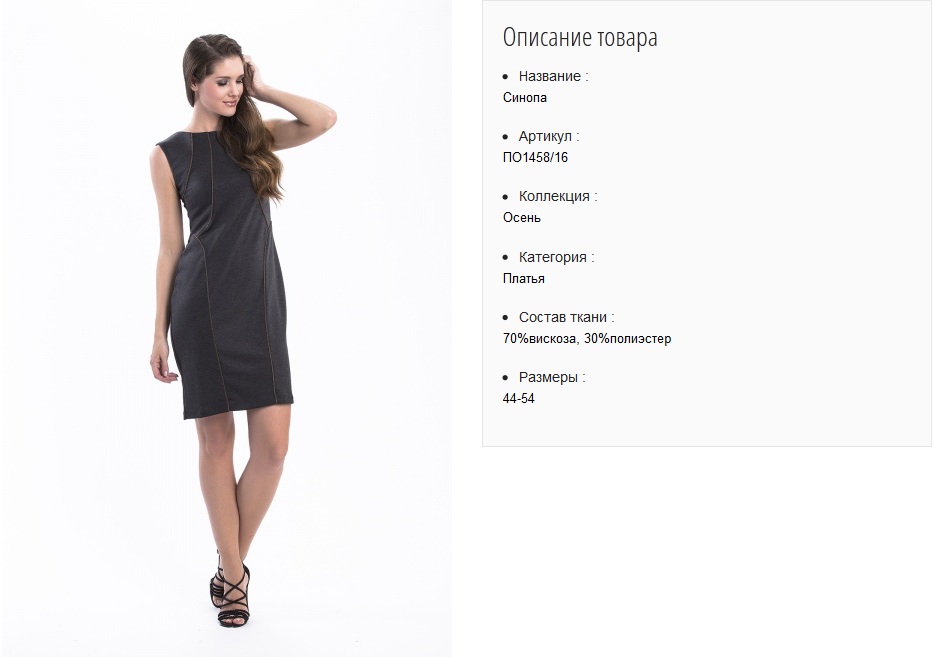This screenshot has height=657, width=933.
Task: Click the bullet next to 'Состав ткани'
Action: (x=505, y=318)
